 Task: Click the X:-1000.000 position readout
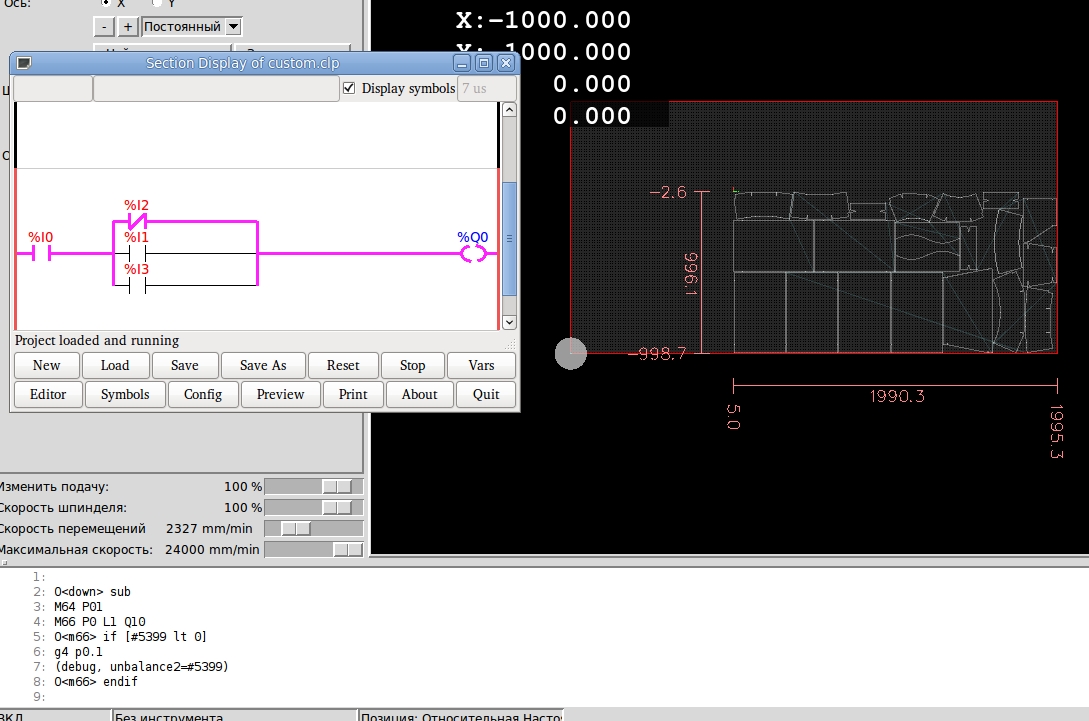coord(543,19)
